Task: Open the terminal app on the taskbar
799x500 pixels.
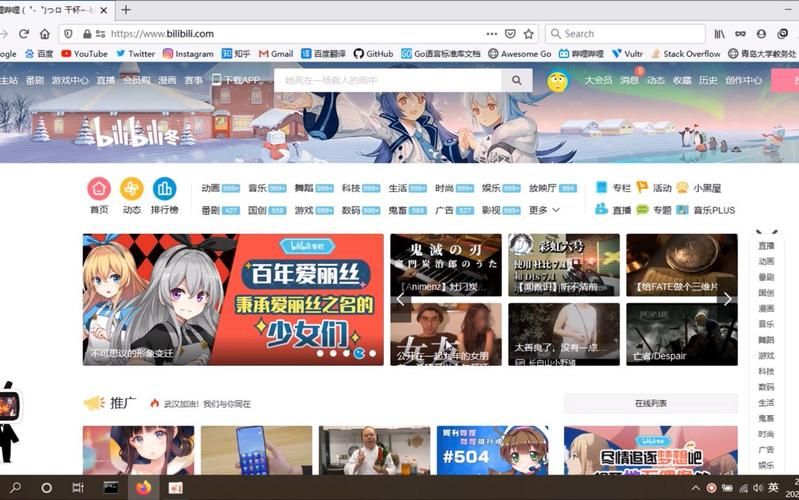Action: (111, 488)
